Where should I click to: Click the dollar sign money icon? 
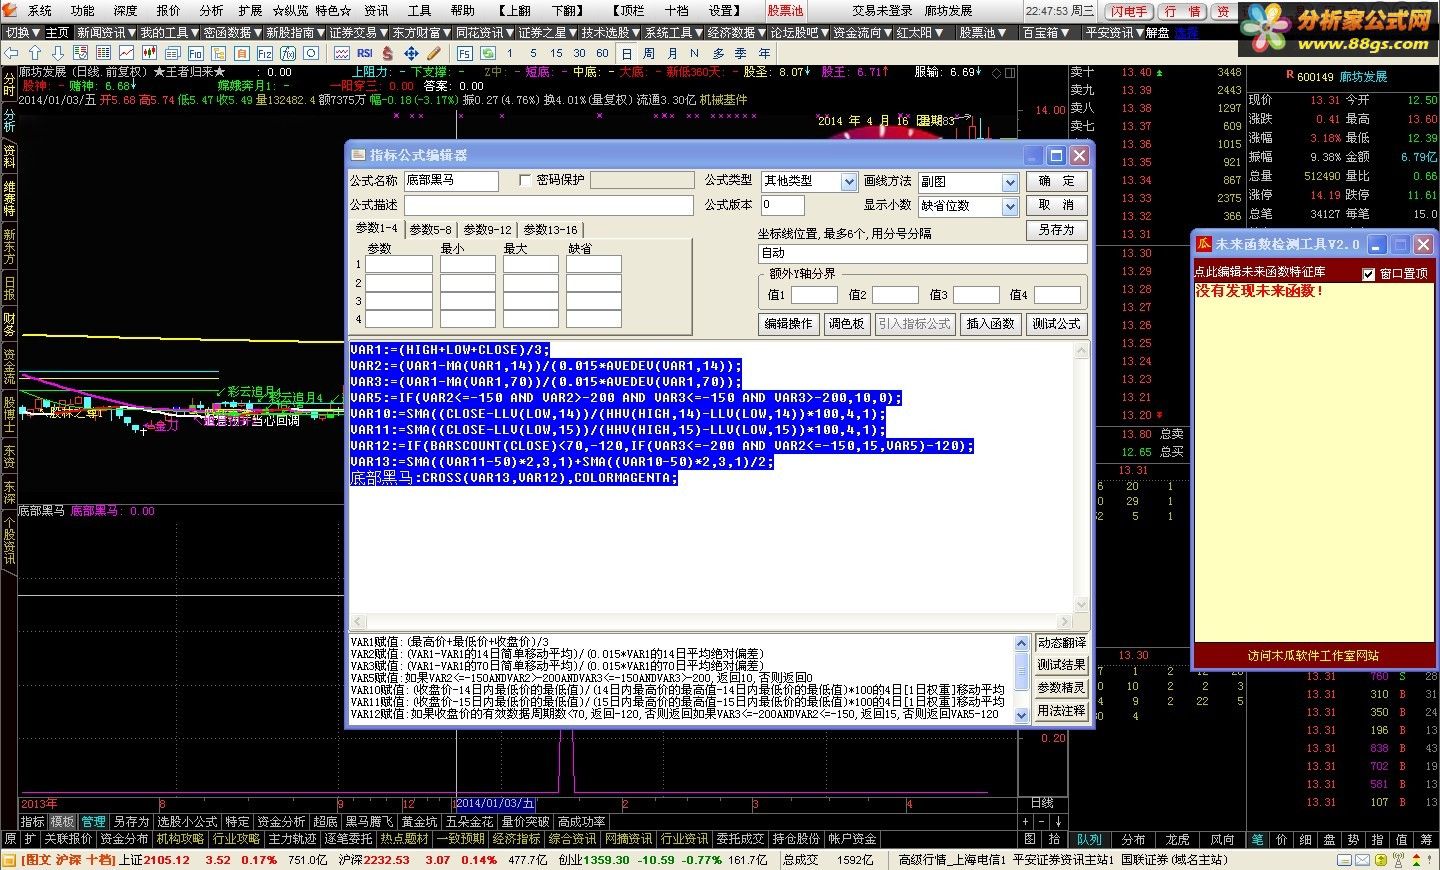[387, 53]
